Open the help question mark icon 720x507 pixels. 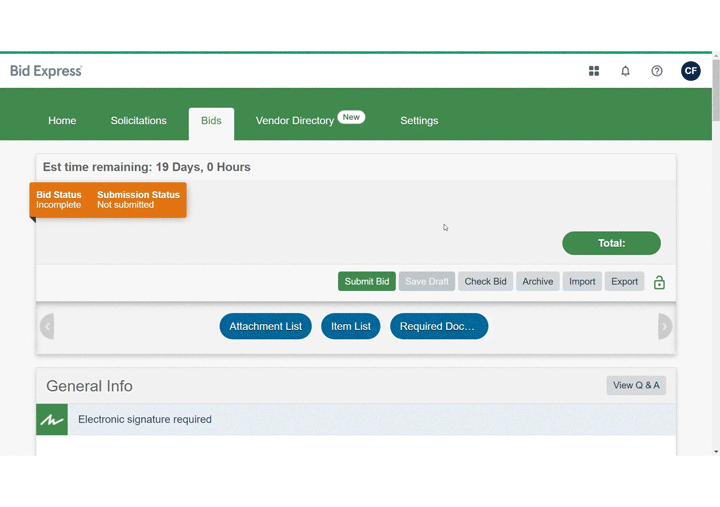click(x=657, y=71)
